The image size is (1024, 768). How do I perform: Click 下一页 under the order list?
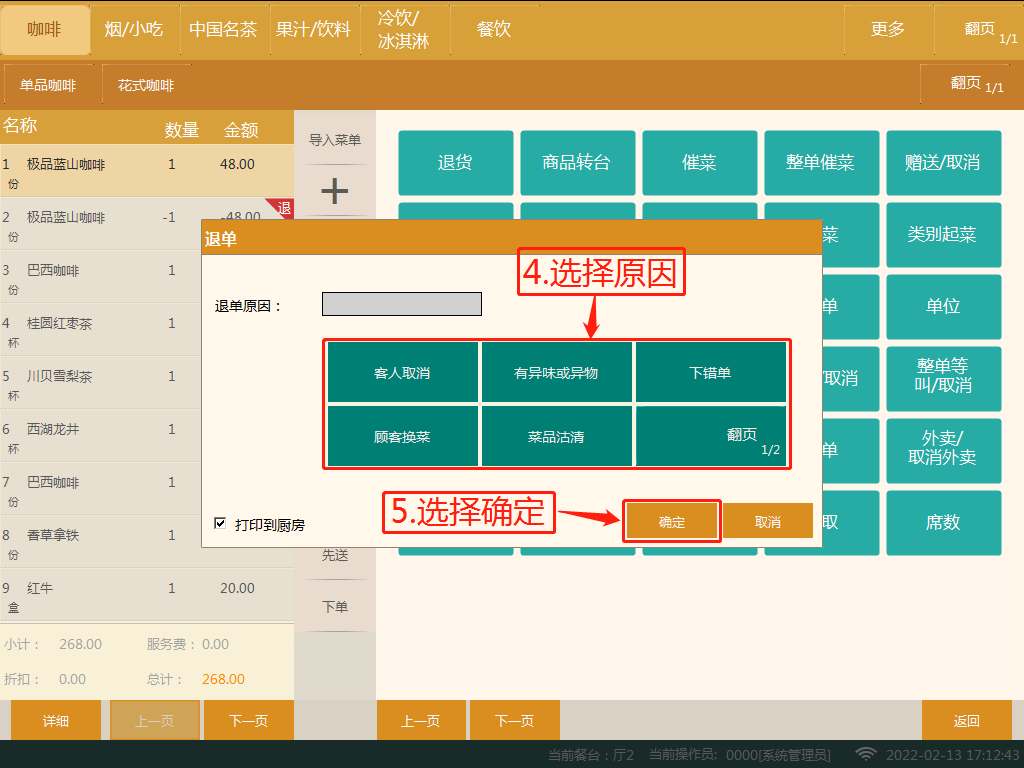pos(249,720)
